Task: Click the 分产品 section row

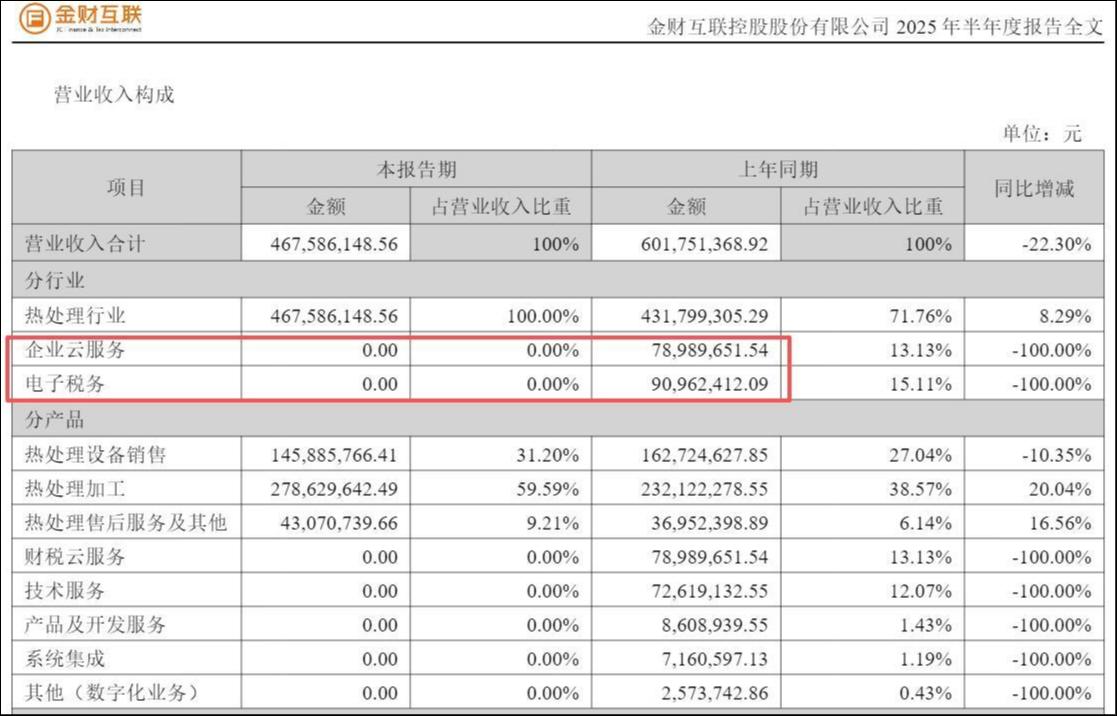Action: click(x=55, y=419)
